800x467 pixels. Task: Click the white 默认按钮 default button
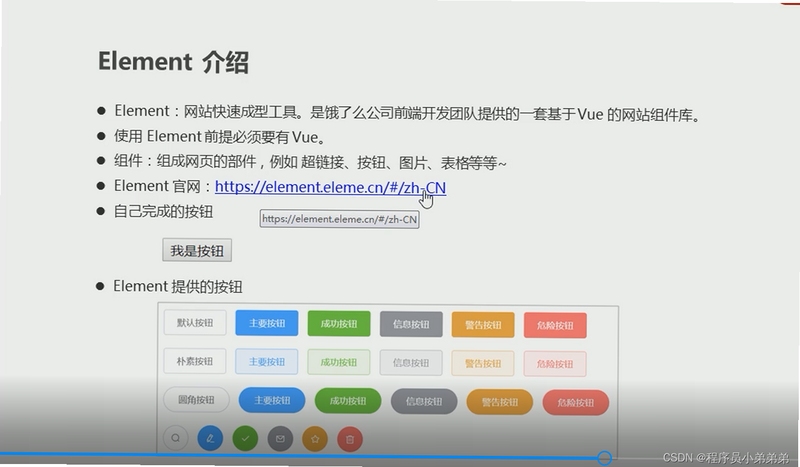tap(195, 323)
